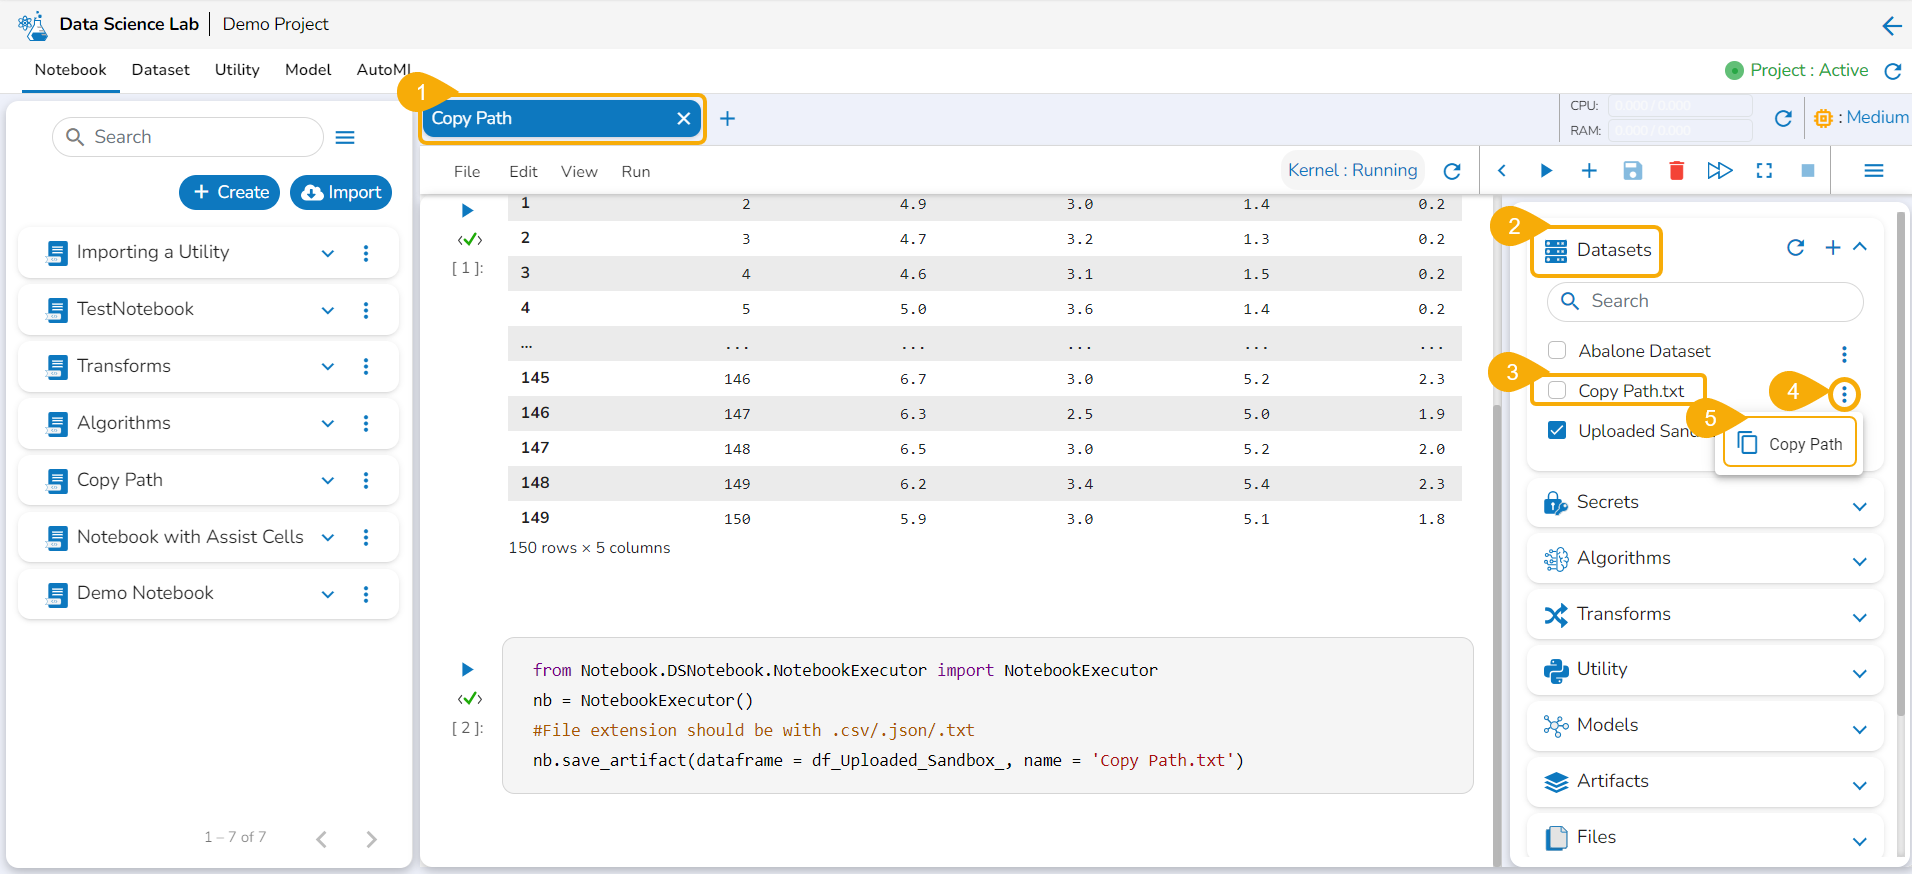Switch to the Dataset tab
Image resolution: width=1912 pixels, height=874 pixels.
[160, 70]
